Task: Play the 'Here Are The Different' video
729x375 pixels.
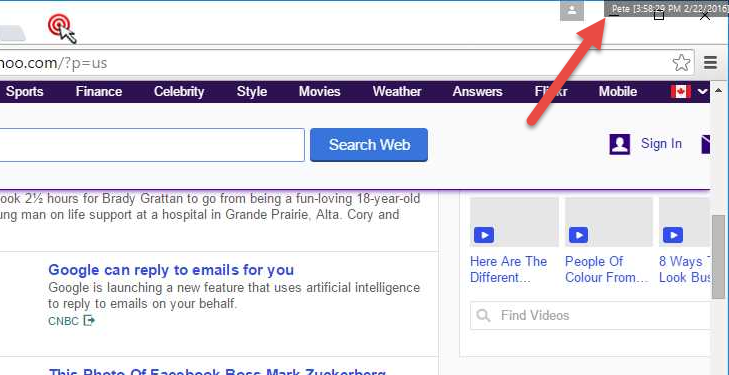Action: click(x=484, y=235)
